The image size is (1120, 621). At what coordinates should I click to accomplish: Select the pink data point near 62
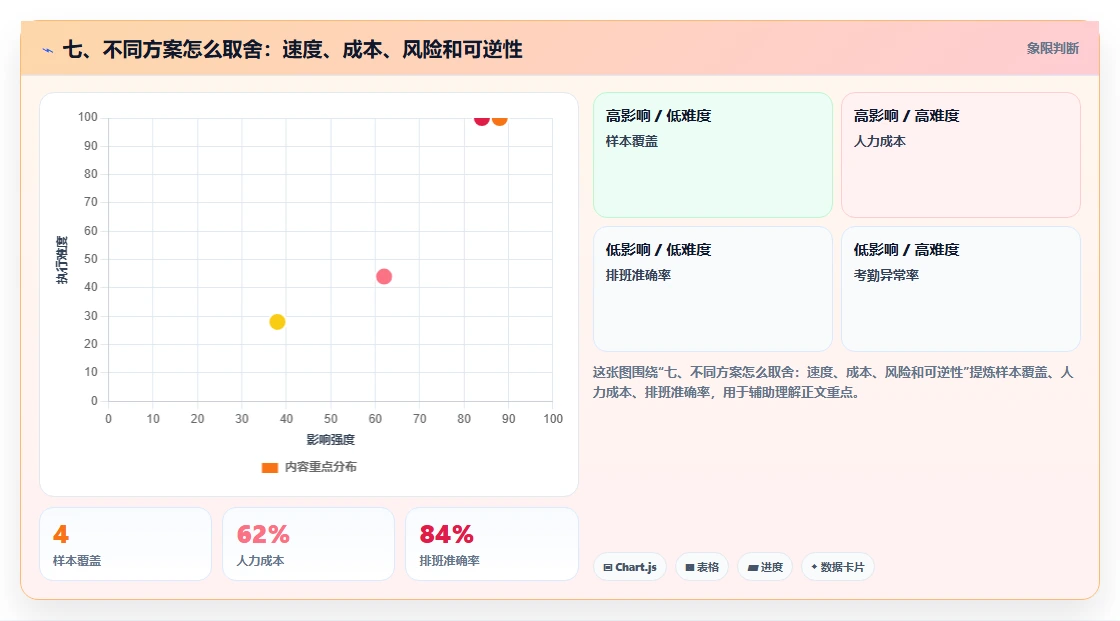(x=384, y=277)
